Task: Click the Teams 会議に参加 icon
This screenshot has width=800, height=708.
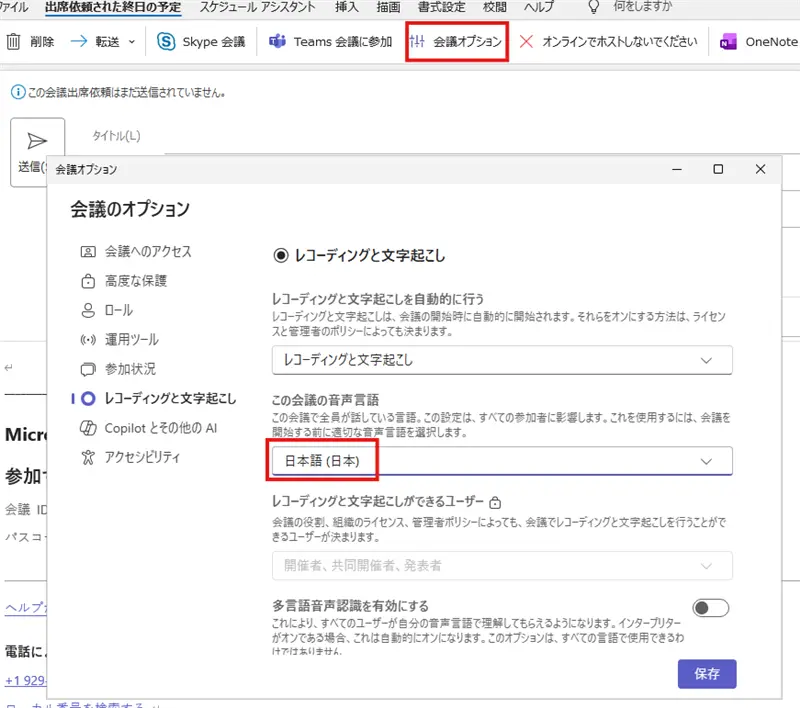Action: click(x=277, y=41)
